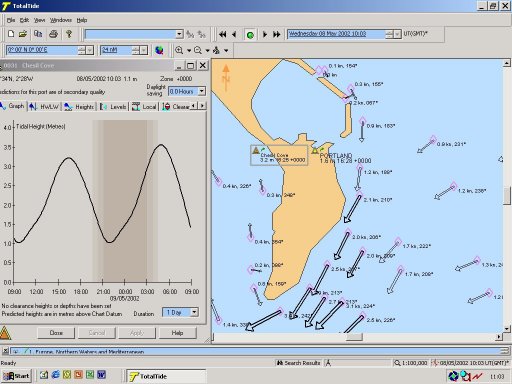
Task: Open the Heights tab
Action: [x=79, y=107]
